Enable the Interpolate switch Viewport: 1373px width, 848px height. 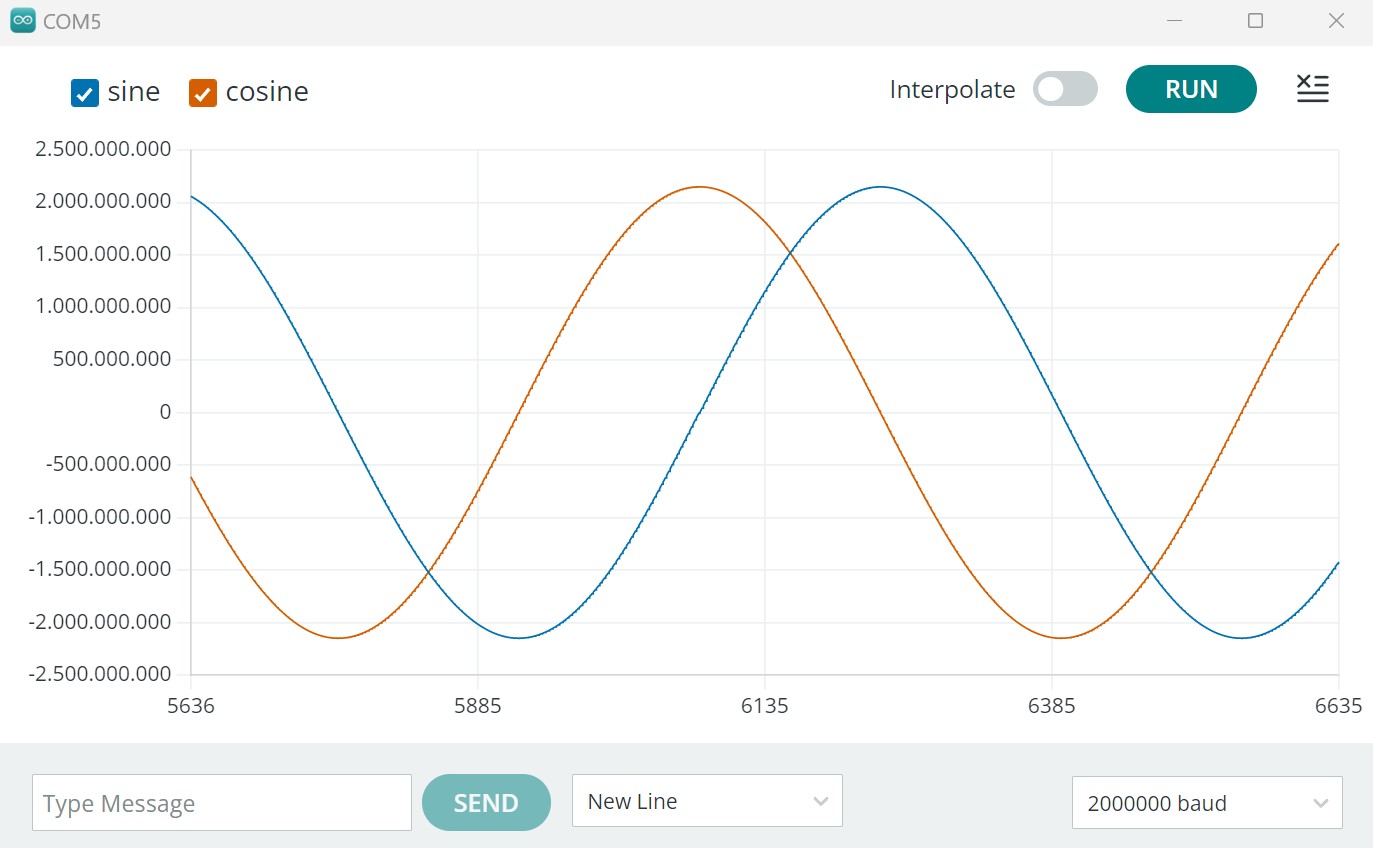(x=1065, y=89)
